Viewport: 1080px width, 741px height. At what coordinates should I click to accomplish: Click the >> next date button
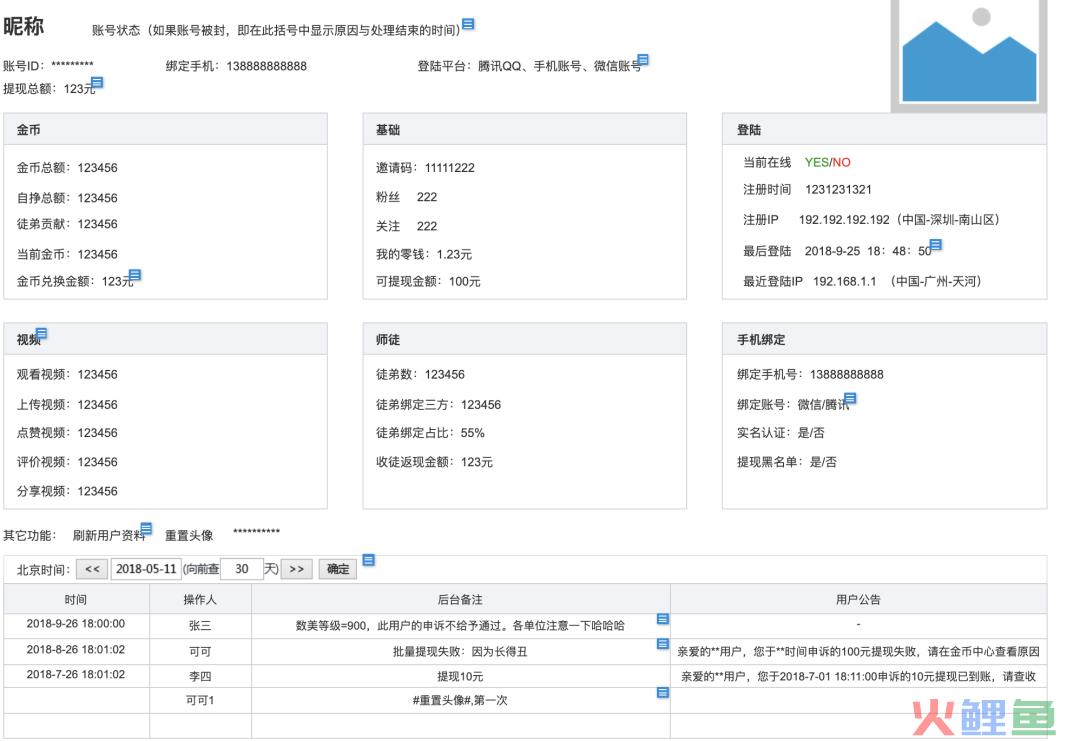tap(297, 570)
